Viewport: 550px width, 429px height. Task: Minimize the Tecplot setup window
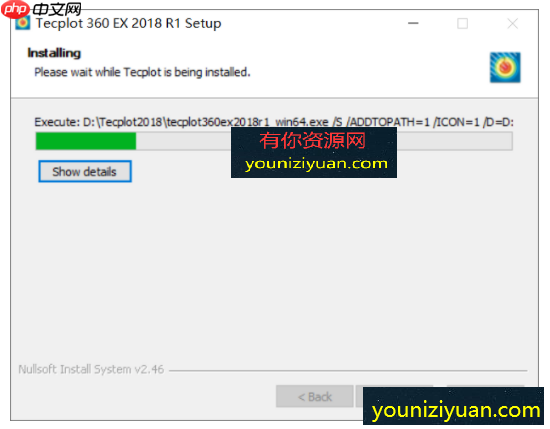pyautogui.click(x=413, y=24)
